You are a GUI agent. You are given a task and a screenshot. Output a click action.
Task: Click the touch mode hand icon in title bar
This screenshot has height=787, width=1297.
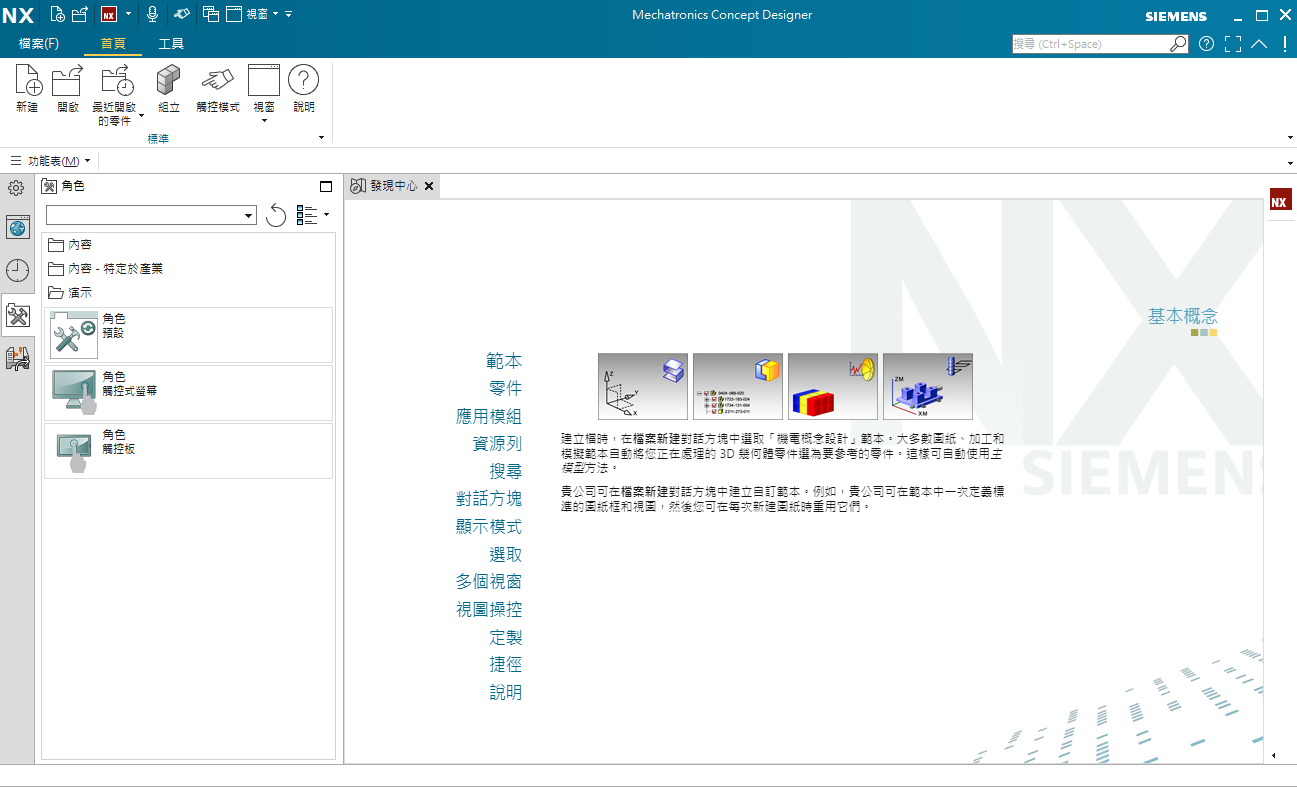182,14
